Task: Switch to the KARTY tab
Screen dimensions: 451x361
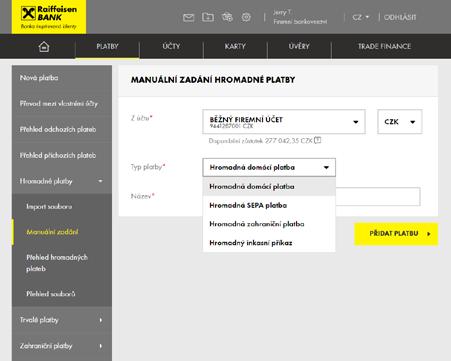Action: pyautogui.click(x=235, y=46)
